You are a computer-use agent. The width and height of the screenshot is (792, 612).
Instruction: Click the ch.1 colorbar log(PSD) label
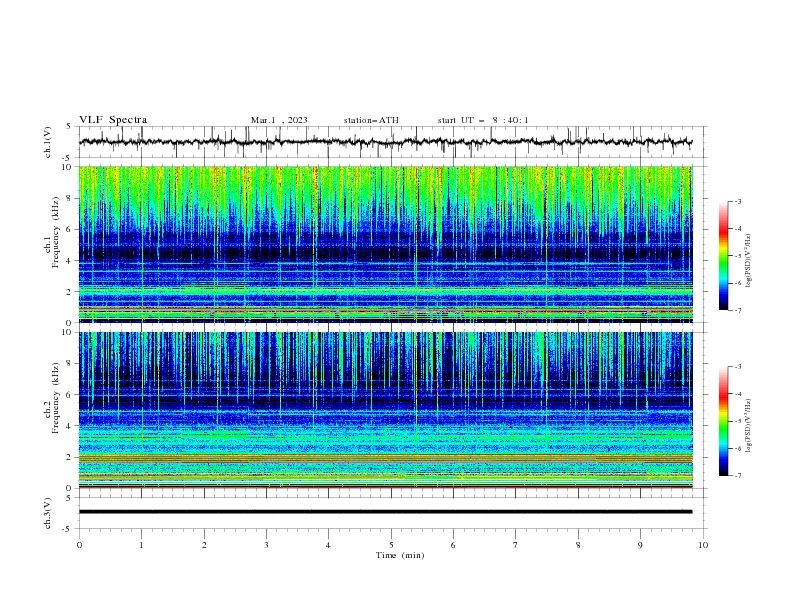749,261
